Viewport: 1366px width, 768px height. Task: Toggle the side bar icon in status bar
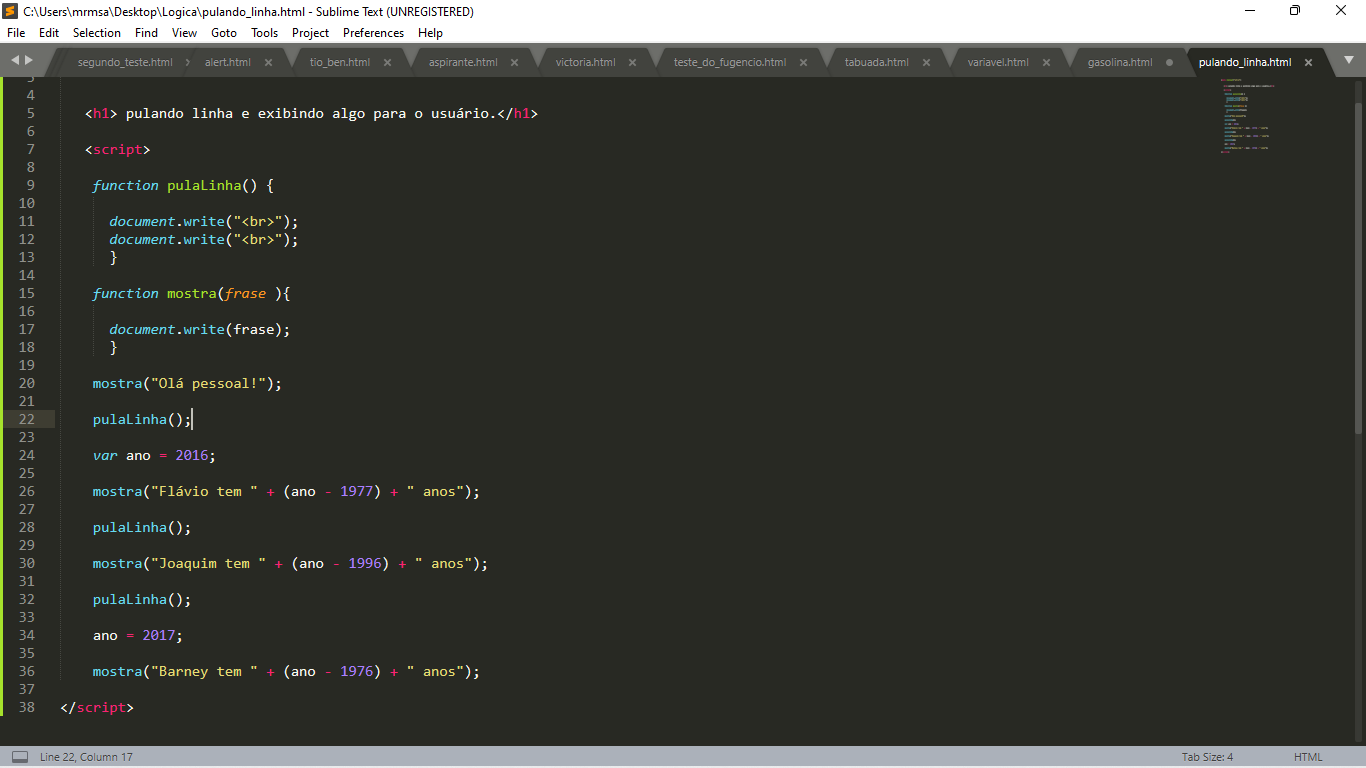pos(20,757)
